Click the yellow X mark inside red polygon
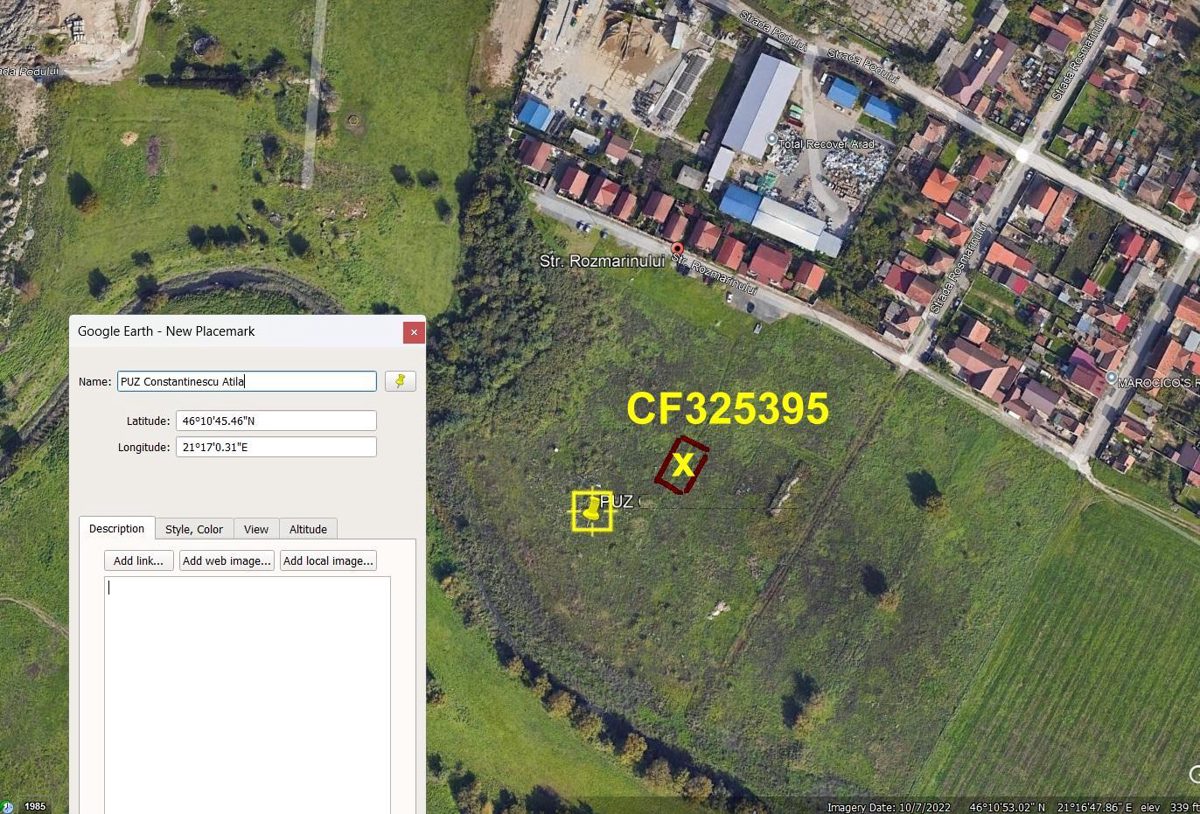The height and width of the screenshot is (814, 1200). click(x=683, y=464)
